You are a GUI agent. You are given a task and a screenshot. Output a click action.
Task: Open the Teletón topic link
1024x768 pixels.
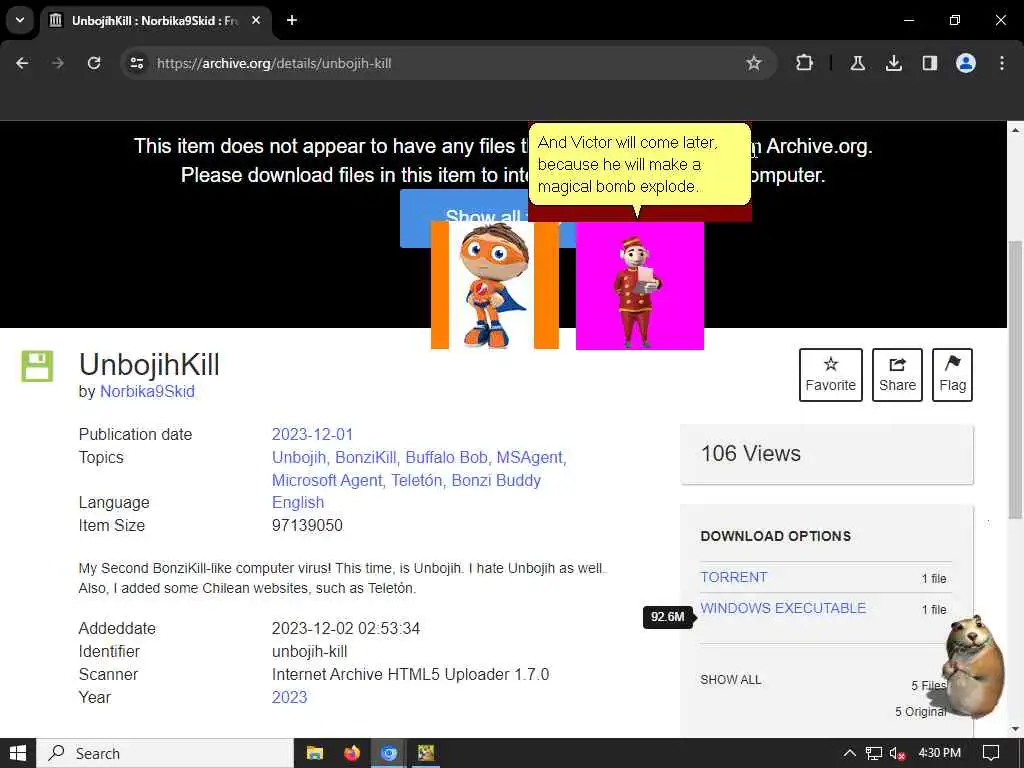[x=417, y=480]
